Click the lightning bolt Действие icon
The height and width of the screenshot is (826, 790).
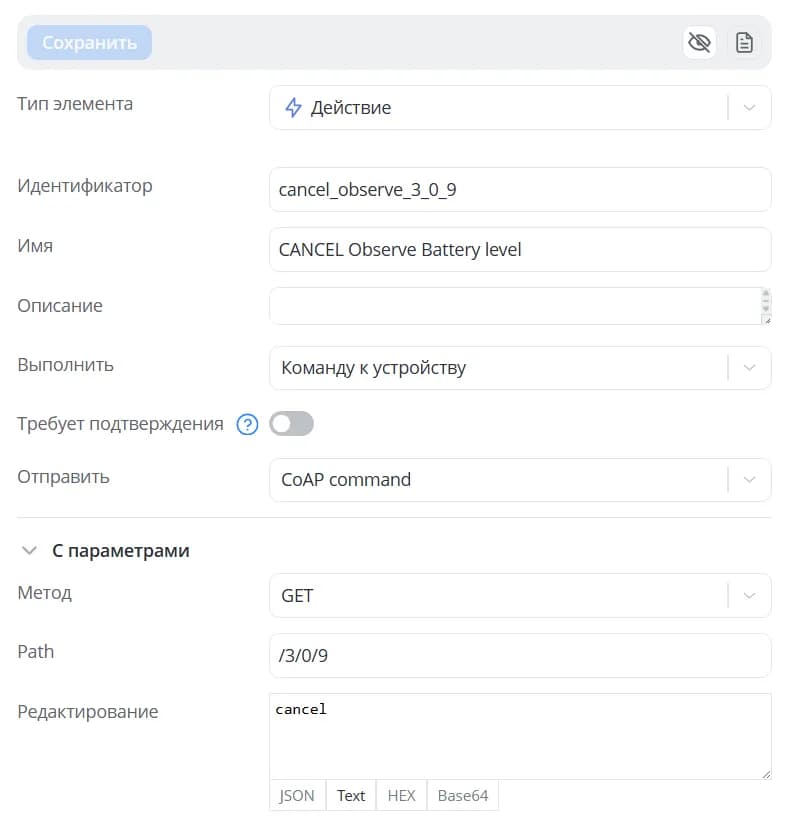(293, 107)
